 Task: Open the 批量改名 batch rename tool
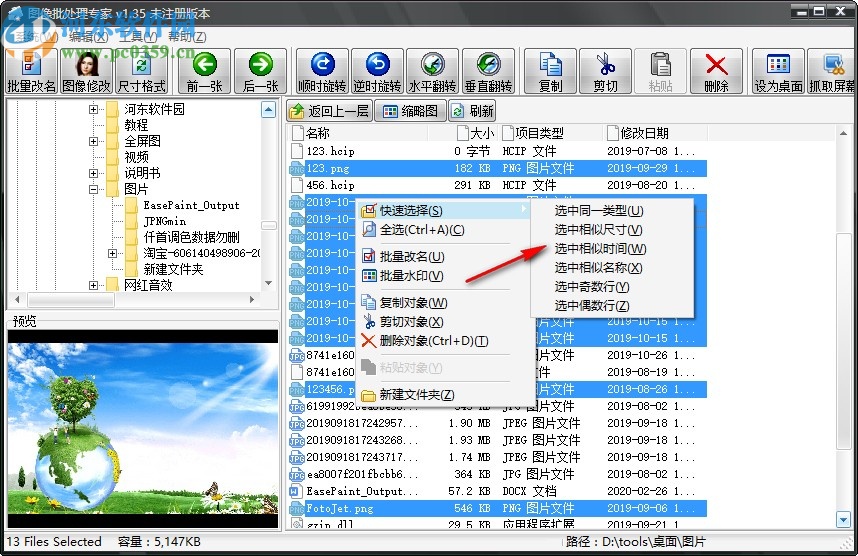coord(31,72)
